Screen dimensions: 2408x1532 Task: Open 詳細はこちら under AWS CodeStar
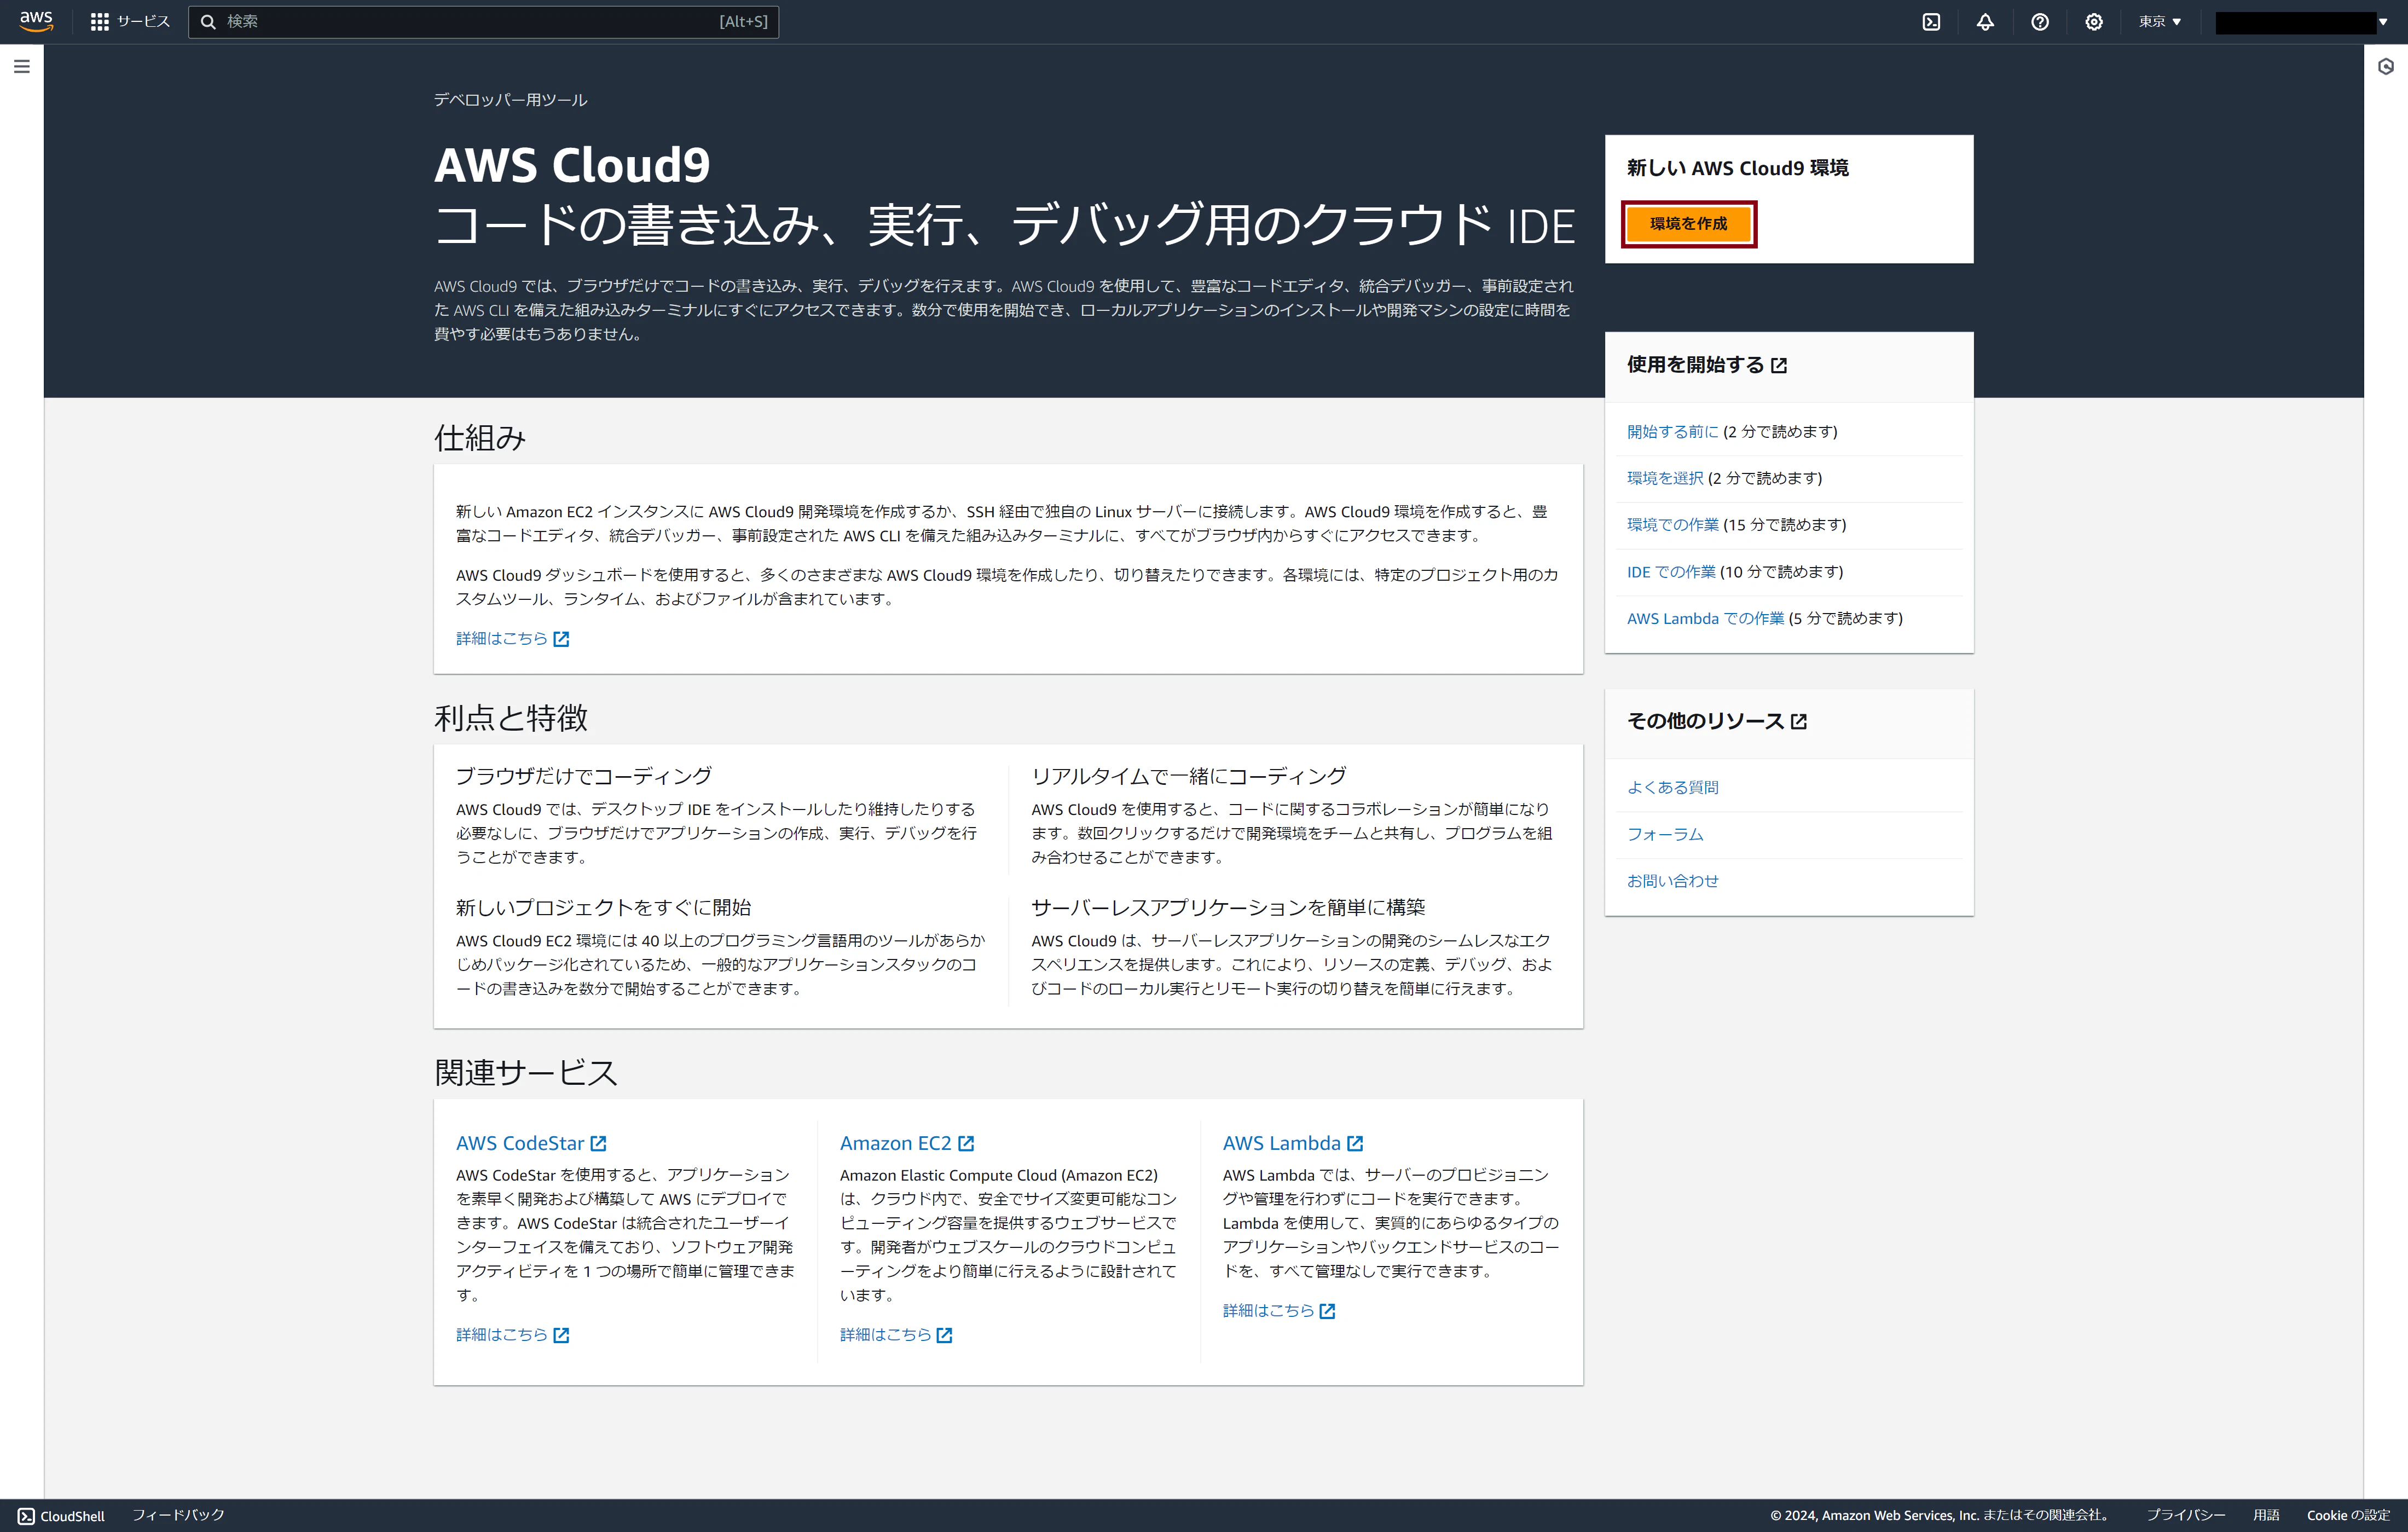[x=513, y=1335]
